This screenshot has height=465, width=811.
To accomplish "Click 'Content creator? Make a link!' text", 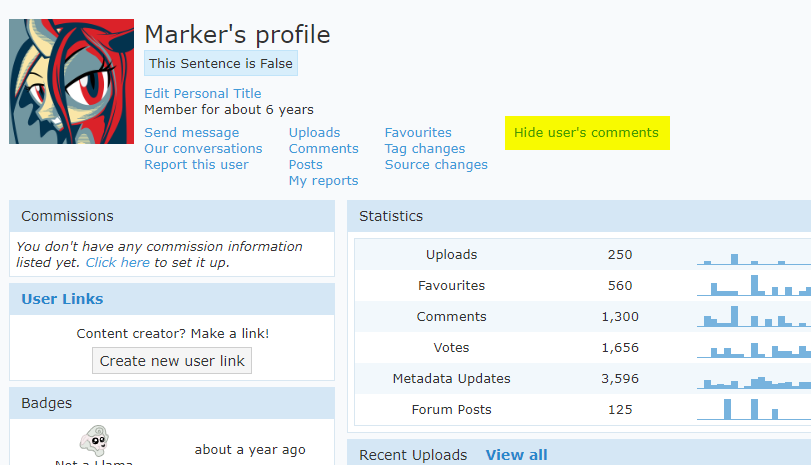I will coord(173,334).
